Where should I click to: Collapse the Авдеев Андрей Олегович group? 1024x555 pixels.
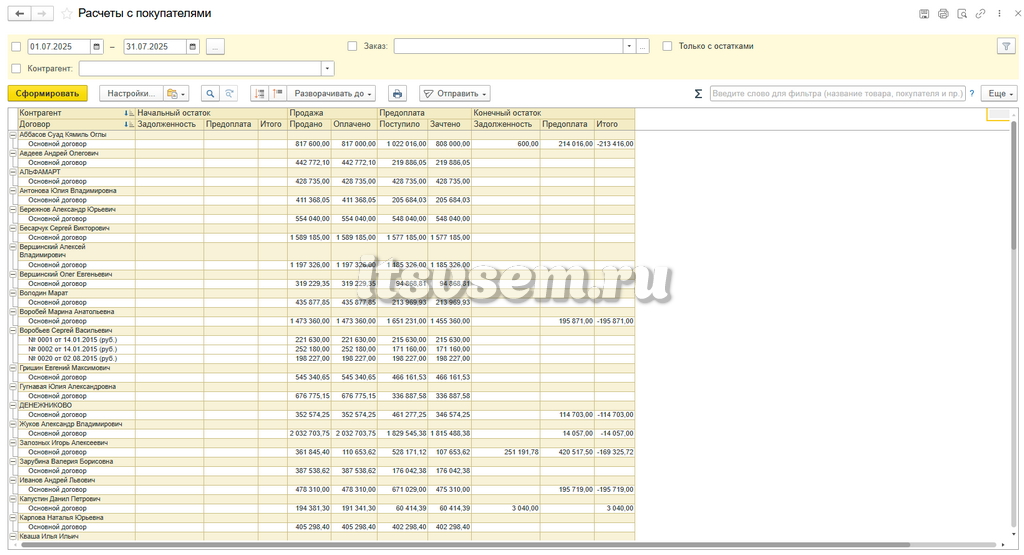coord(12,153)
